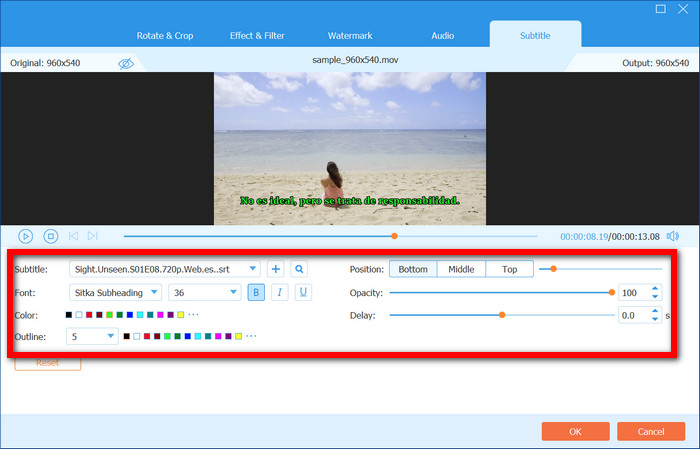This screenshot has height=449, width=700.
Task: Click the play button in the player
Action: click(25, 236)
